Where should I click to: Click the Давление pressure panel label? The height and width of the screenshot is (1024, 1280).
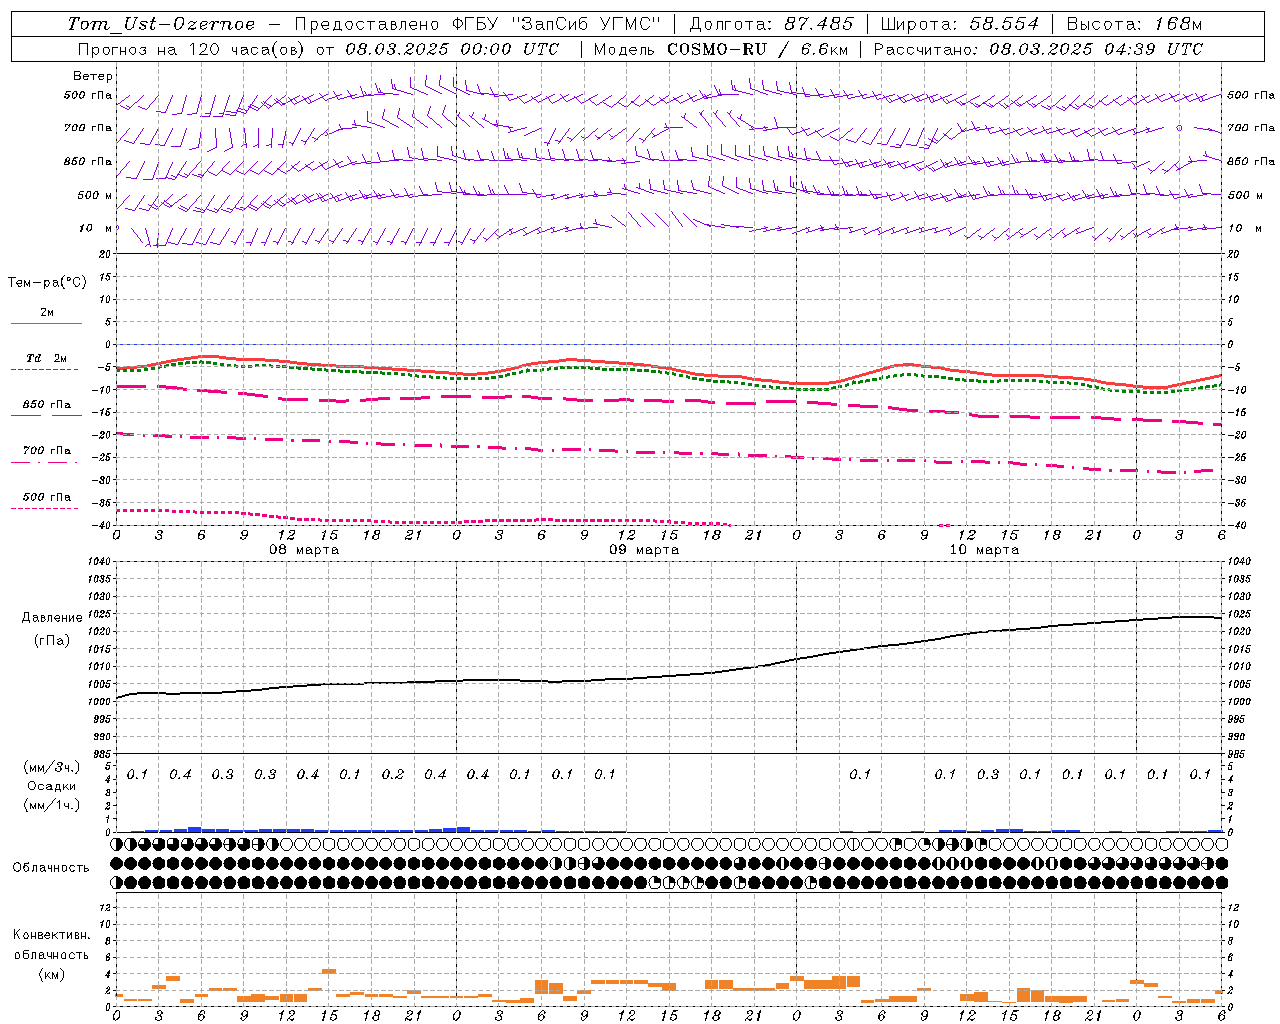click(52, 618)
